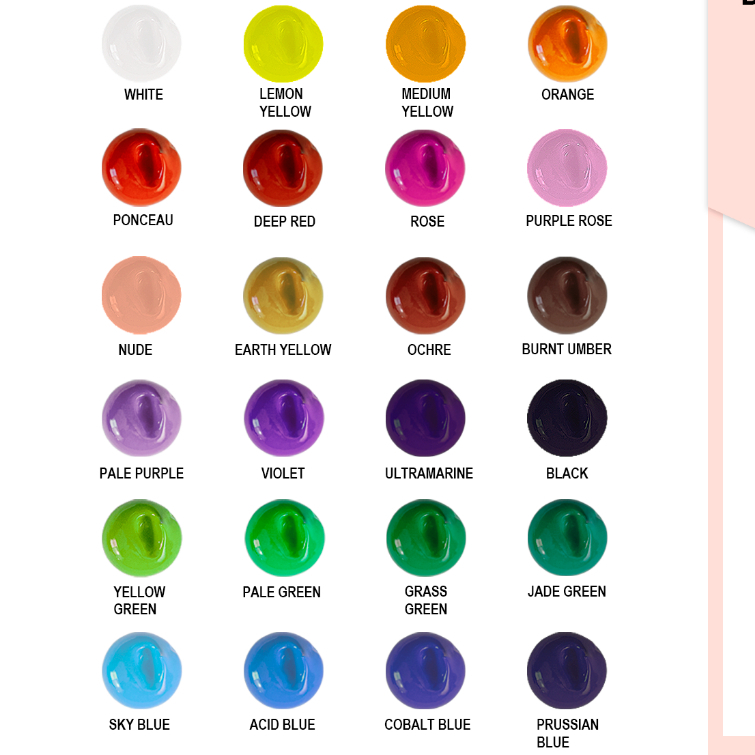This screenshot has width=755, height=755.
Task: Pick the Purple Rose swatch
Action: pos(567,168)
